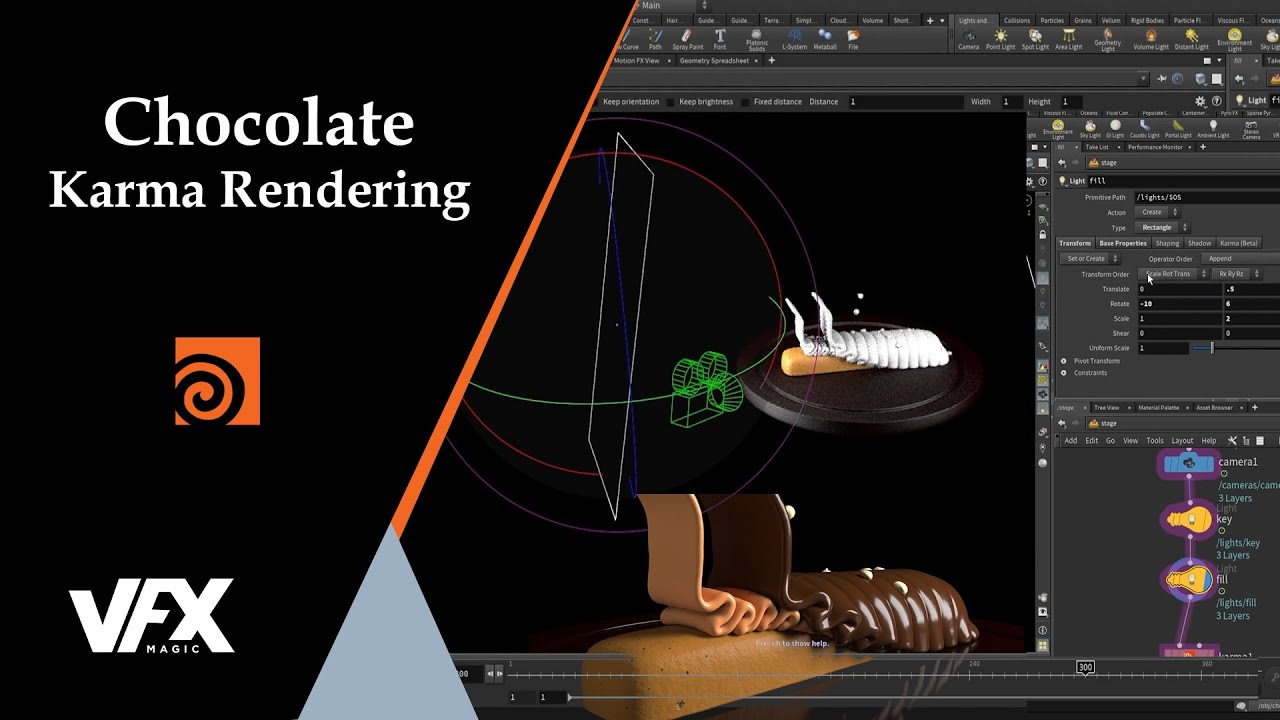1280x720 pixels.
Task: Click the timeline frame 300 marker
Action: [1085, 666]
